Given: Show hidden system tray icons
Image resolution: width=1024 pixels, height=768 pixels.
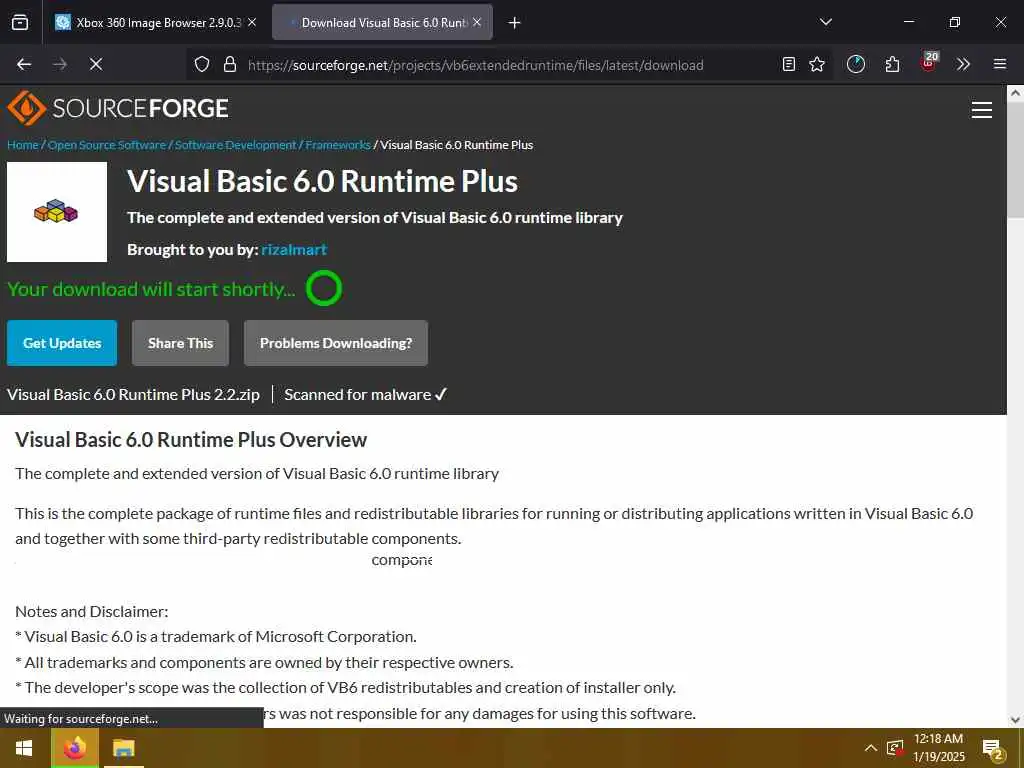Looking at the screenshot, I should tap(871, 748).
